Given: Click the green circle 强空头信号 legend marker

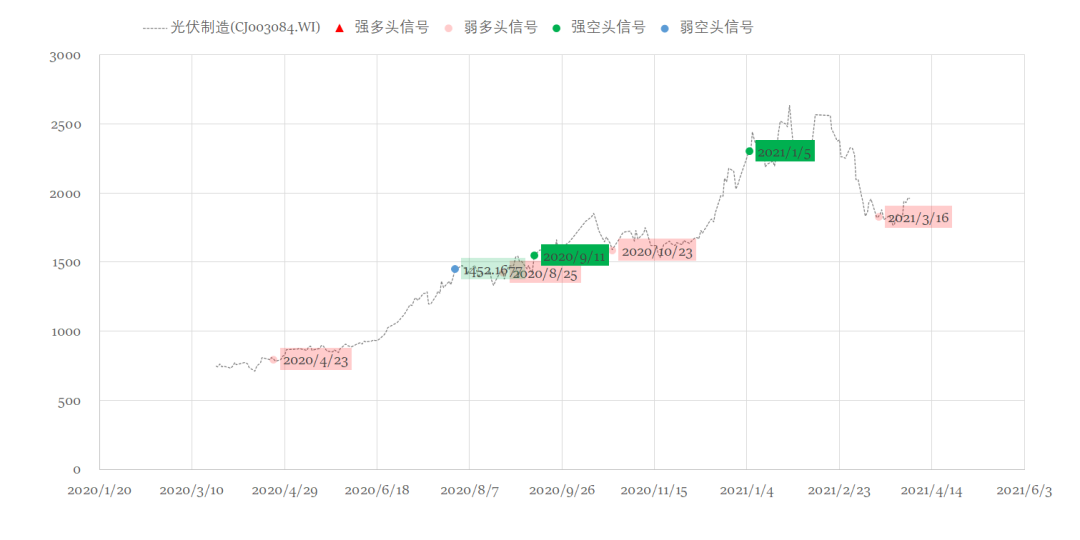Looking at the screenshot, I should (556, 28).
